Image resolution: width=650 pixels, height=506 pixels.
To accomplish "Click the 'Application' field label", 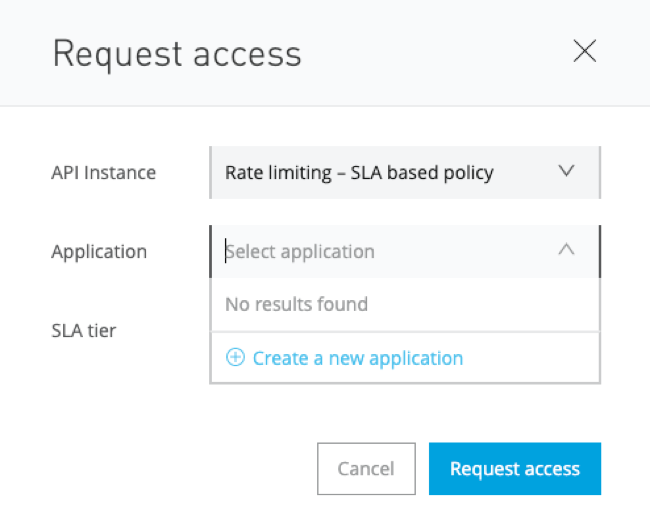I will (x=99, y=251).
